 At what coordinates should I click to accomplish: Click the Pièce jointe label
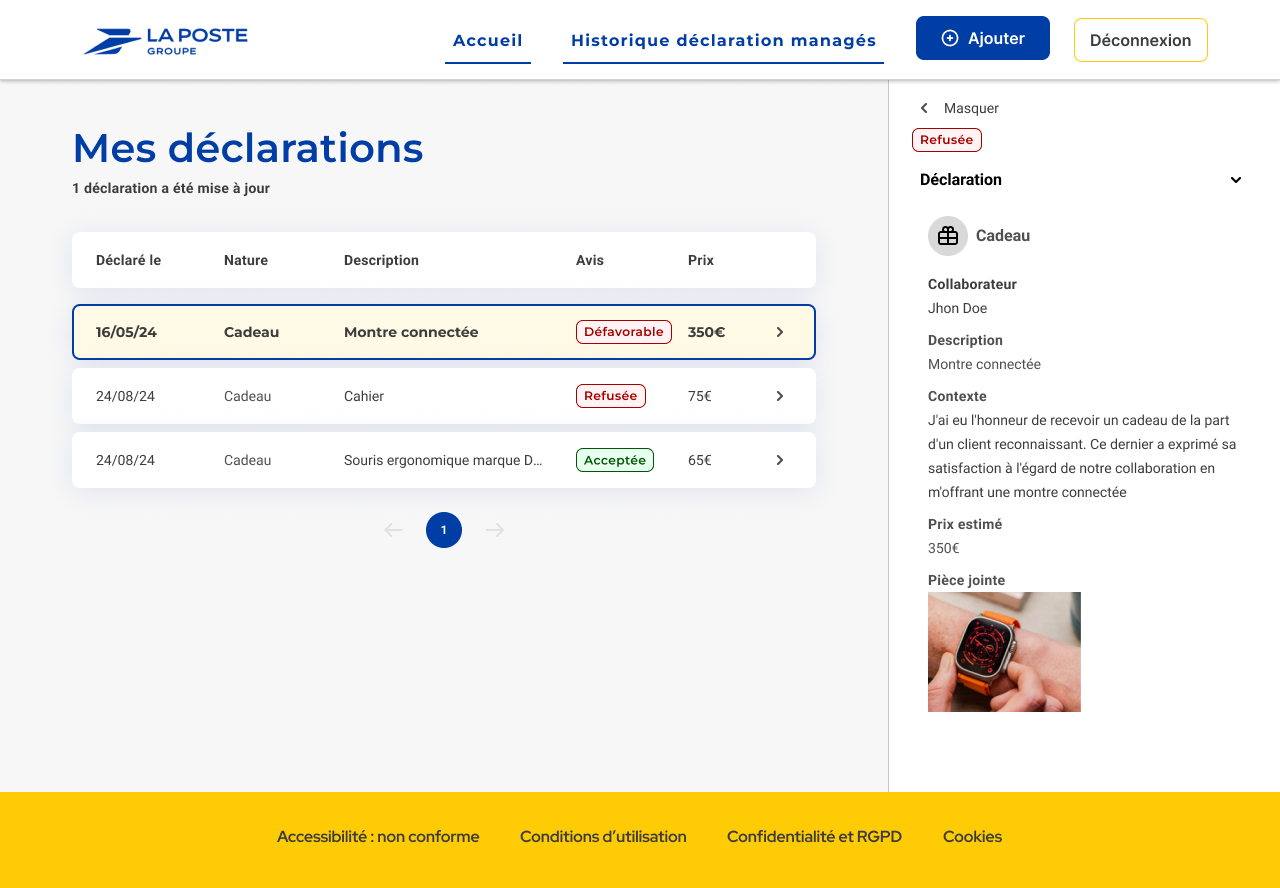pos(966,580)
